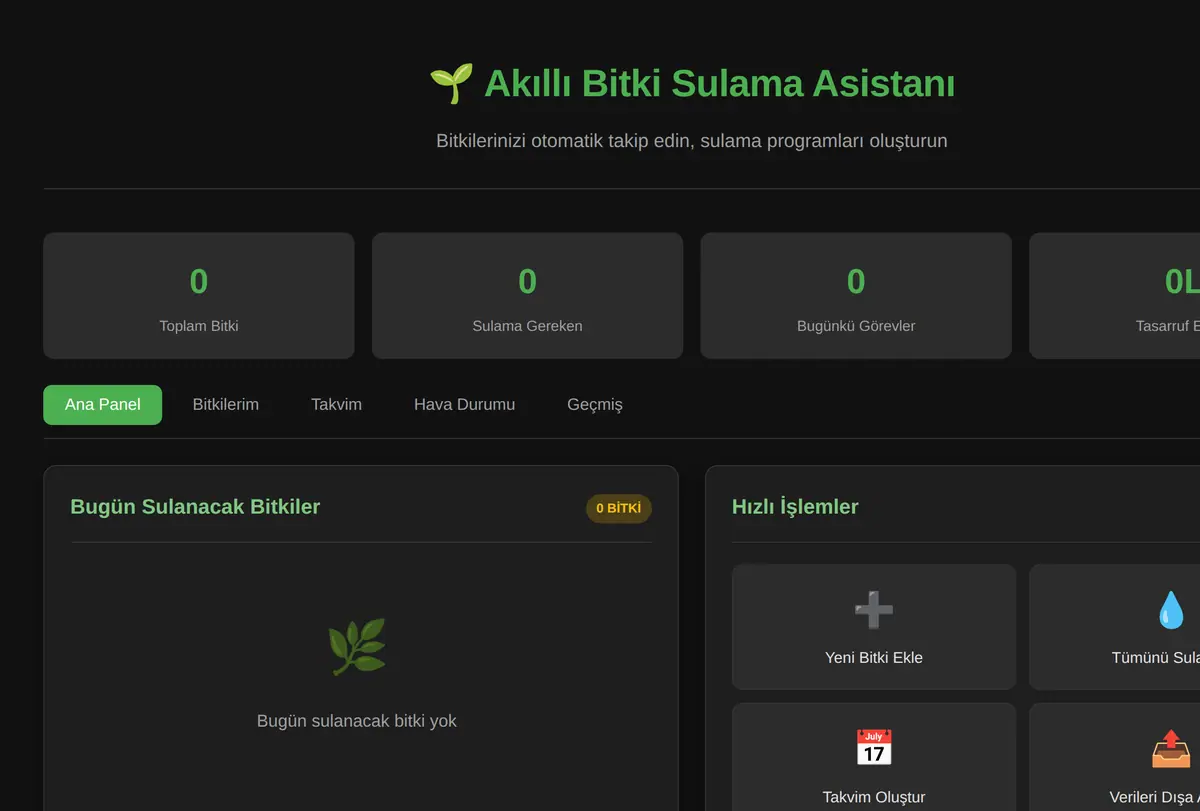Click the Sulama Gereken stat card

pyautogui.click(x=527, y=296)
